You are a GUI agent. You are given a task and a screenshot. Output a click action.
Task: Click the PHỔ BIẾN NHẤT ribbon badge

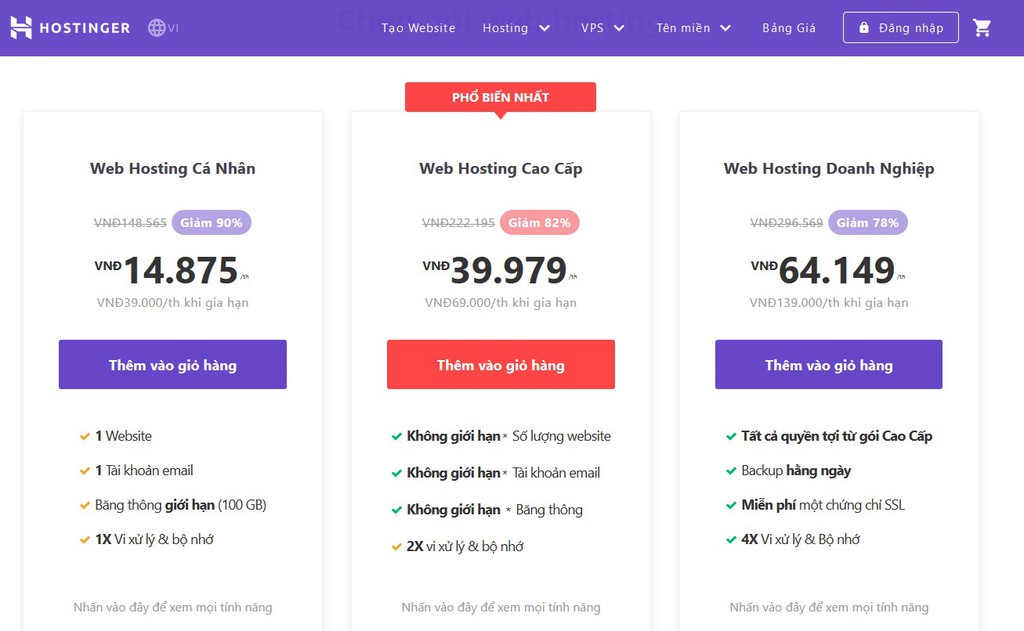(500, 97)
